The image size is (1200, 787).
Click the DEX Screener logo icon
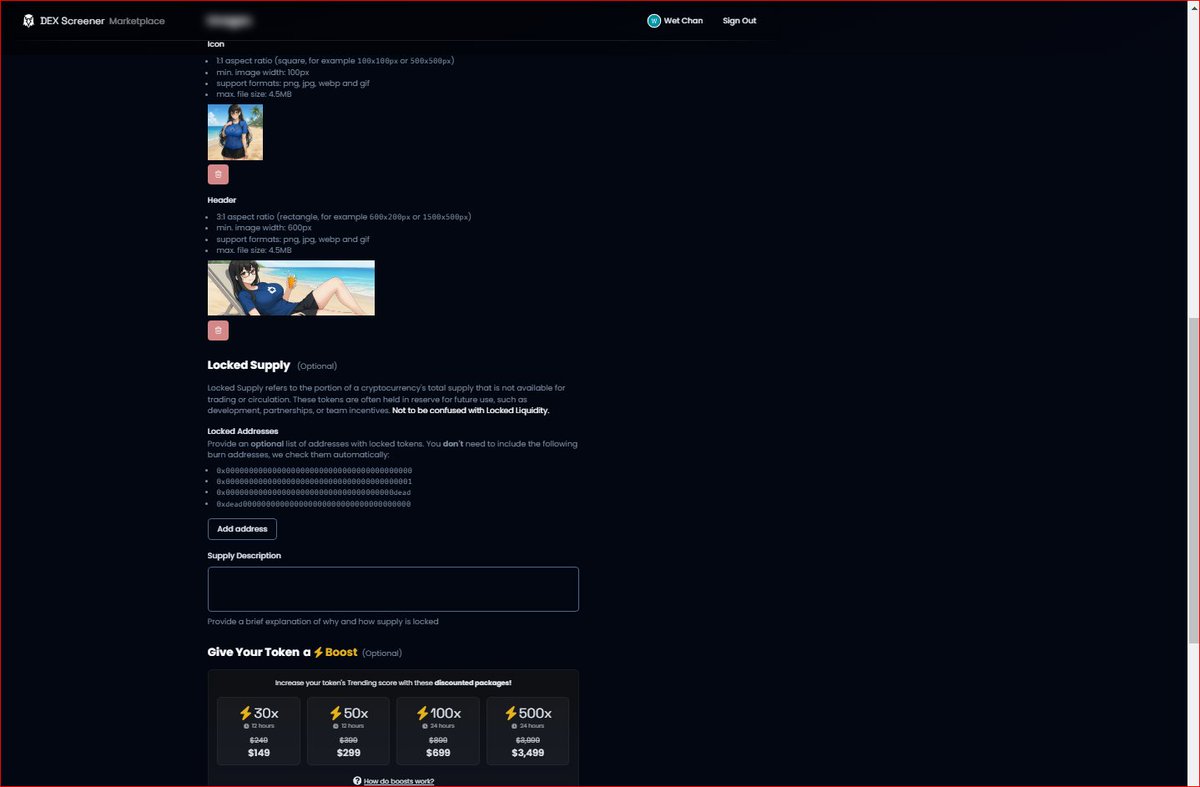pyautogui.click(x=29, y=21)
